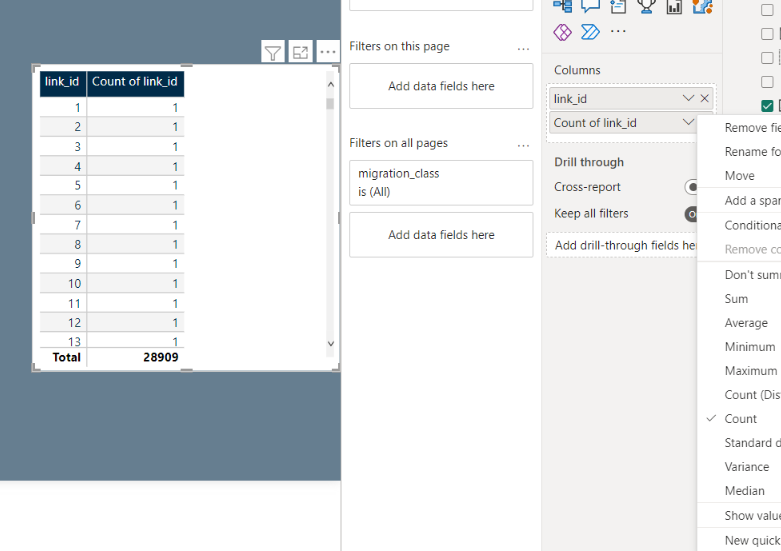Open the migration_class filter card

[x=441, y=183]
